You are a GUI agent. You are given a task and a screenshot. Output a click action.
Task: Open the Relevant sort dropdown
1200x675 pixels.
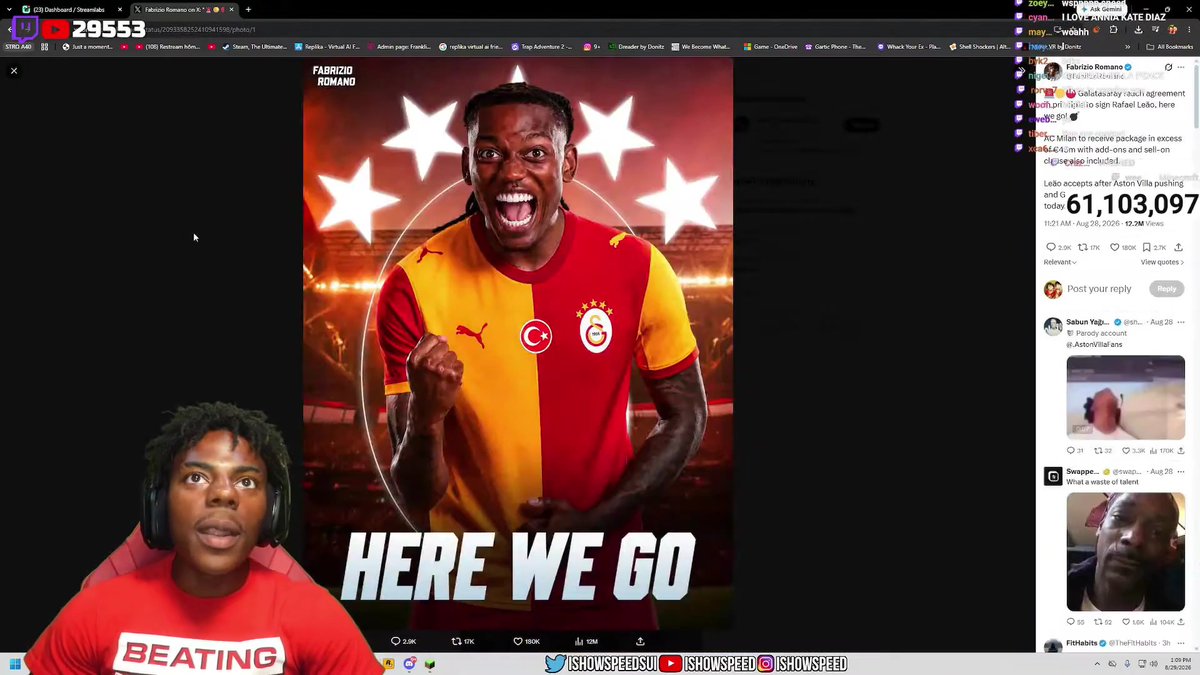[1060, 262]
